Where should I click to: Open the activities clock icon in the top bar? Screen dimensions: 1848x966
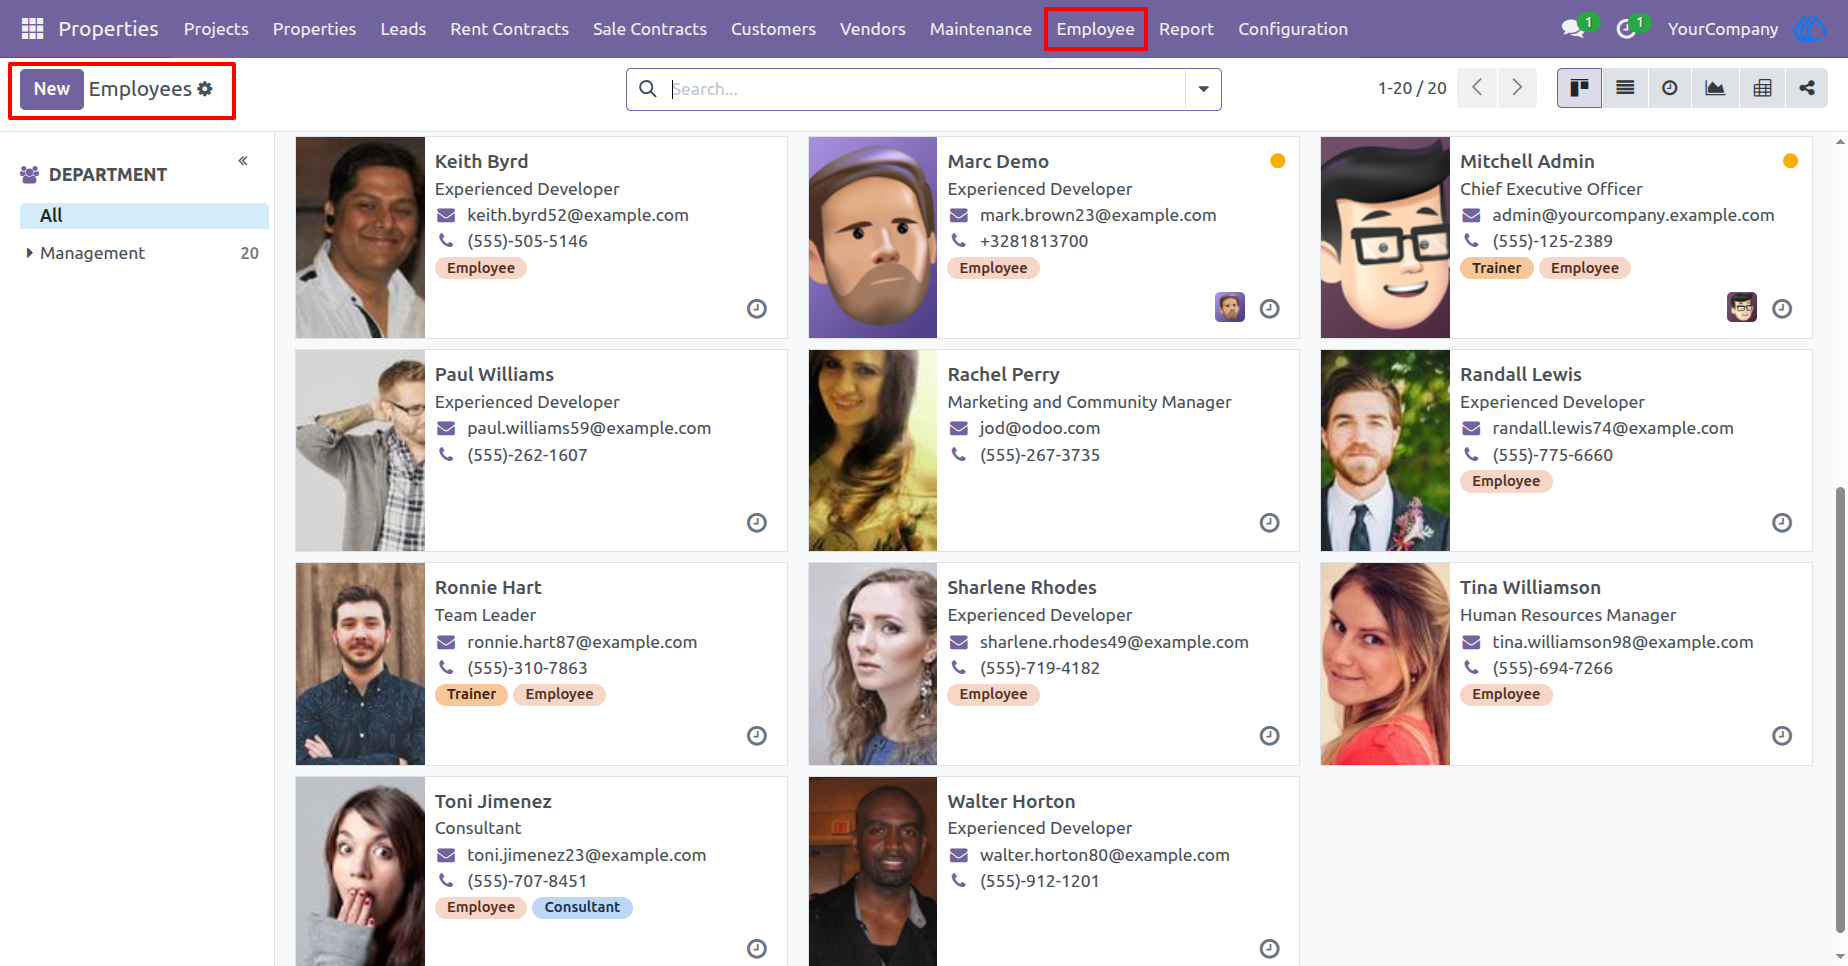[1626, 29]
